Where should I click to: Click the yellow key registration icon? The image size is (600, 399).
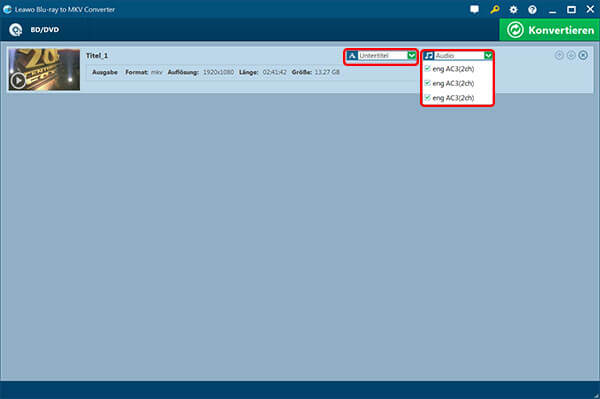tap(494, 10)
